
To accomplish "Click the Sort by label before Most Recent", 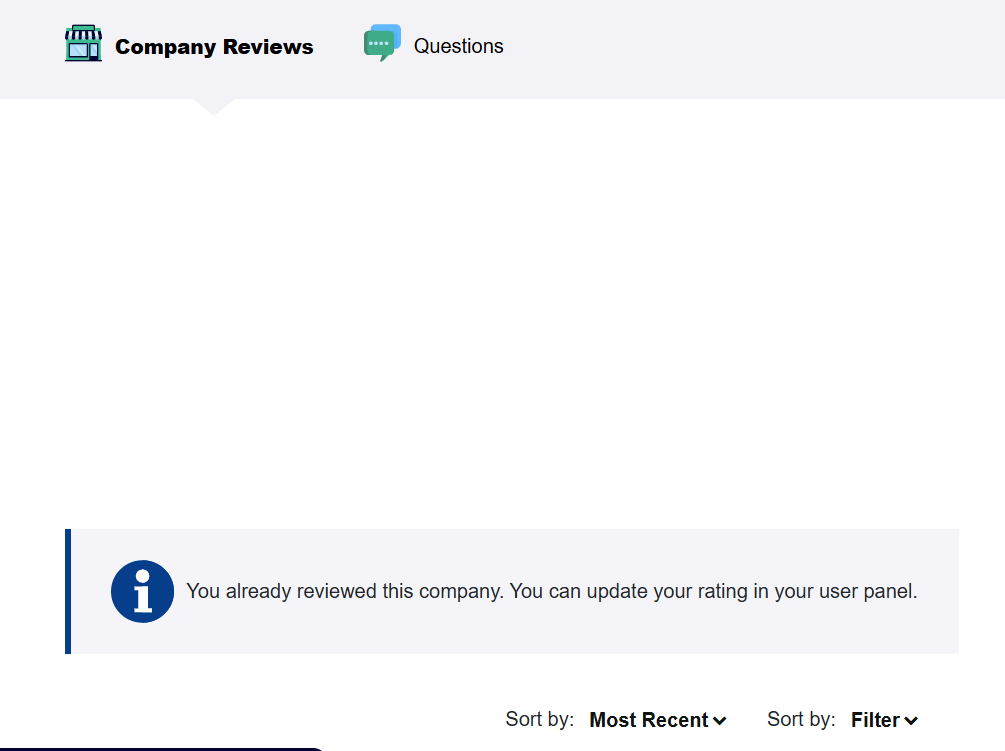I will click(x=540, y=719).
